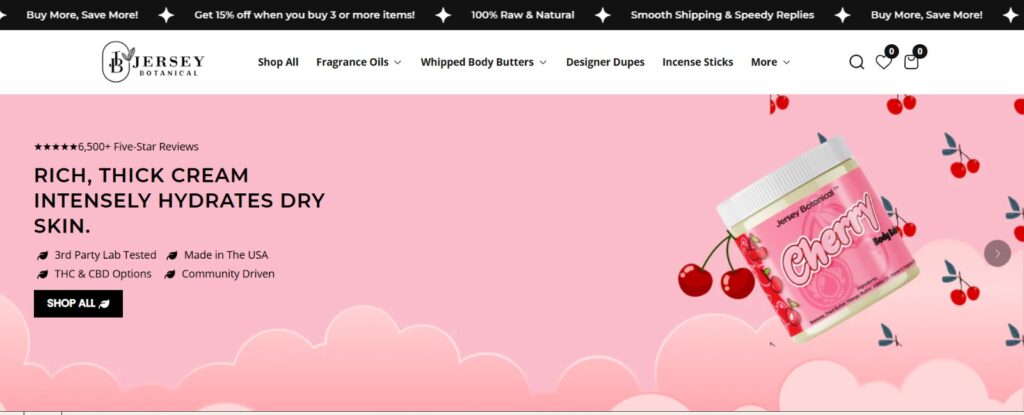Click the leaf icon beside THC & CBD Options

(x=42, y=274)
